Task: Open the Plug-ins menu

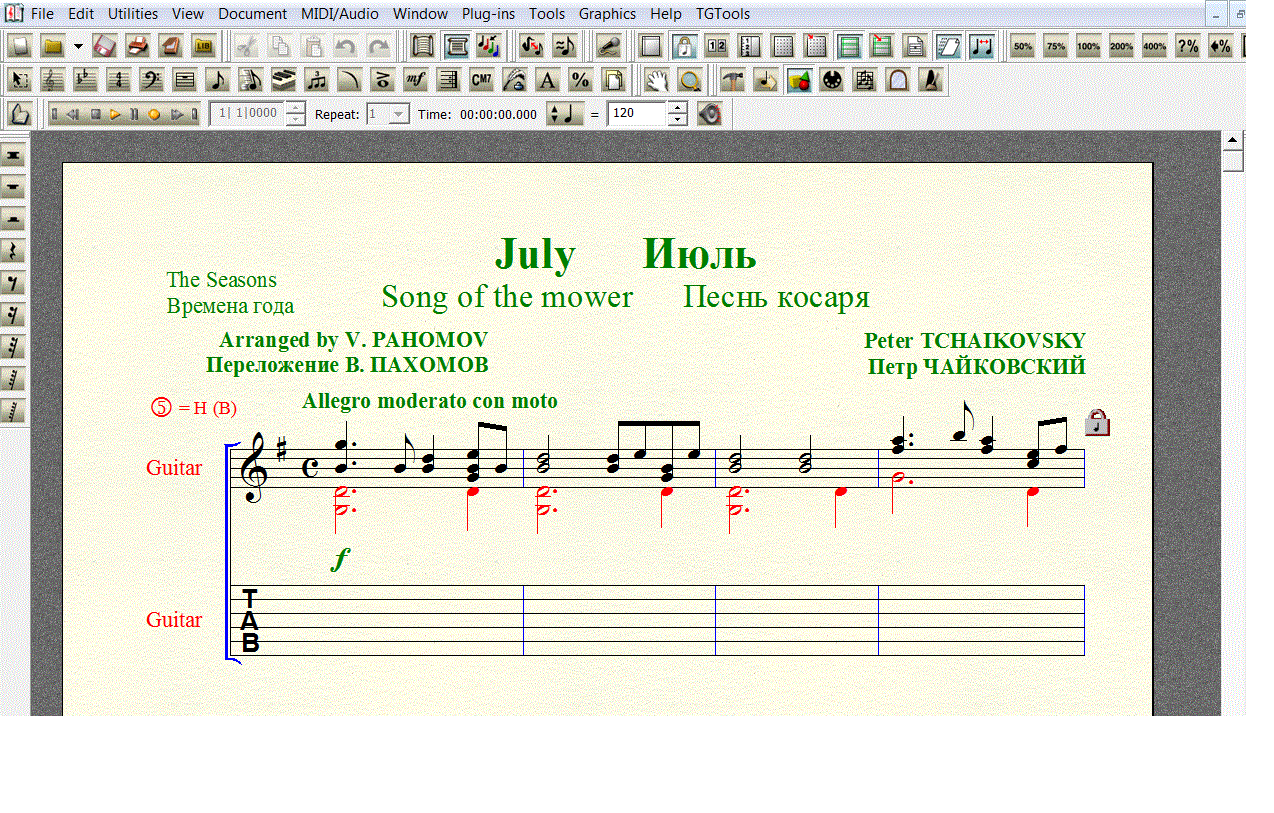Action: tap(488, 14)
